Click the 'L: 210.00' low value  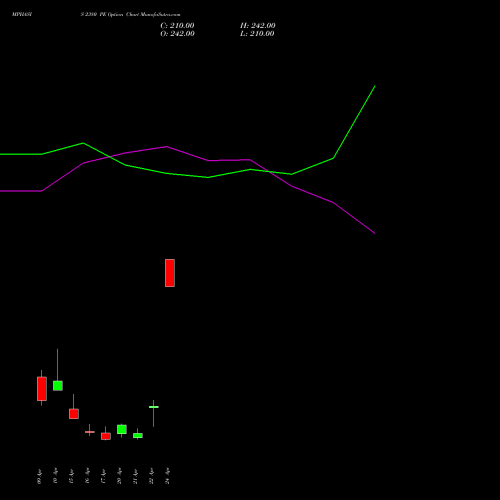pyautogui.click(x=257, y=34)
